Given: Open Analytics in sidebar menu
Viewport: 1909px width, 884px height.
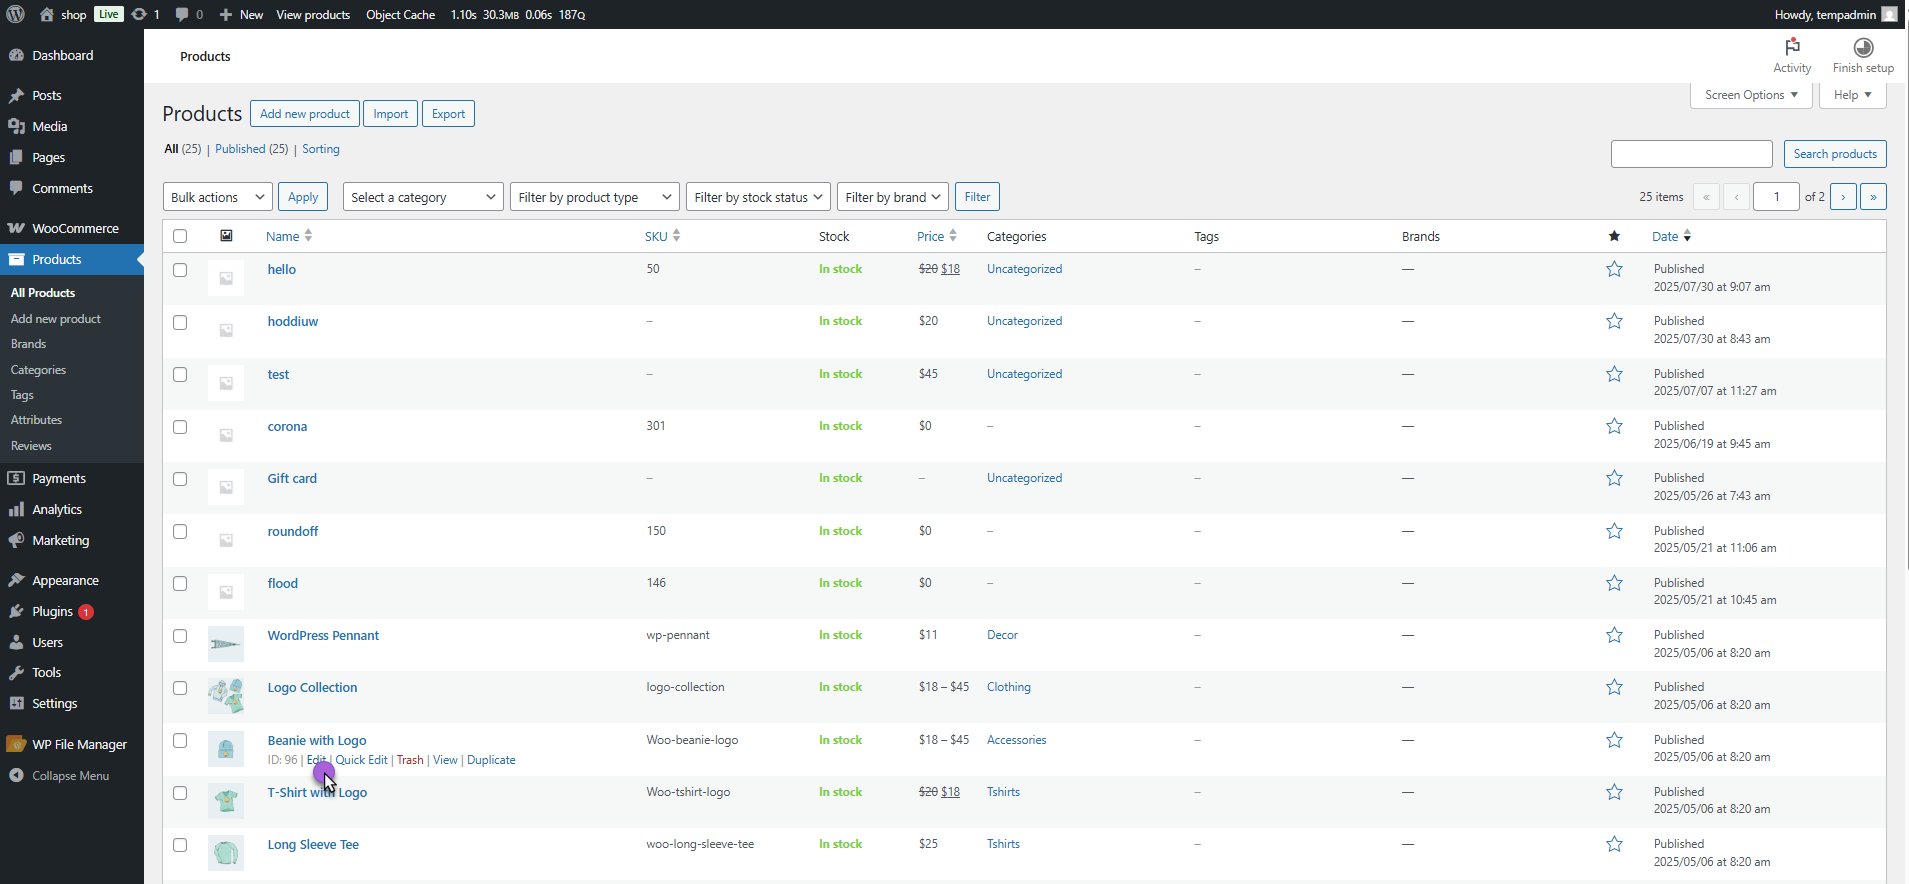Looking at the screenshot, I should [x=72, y=509].
